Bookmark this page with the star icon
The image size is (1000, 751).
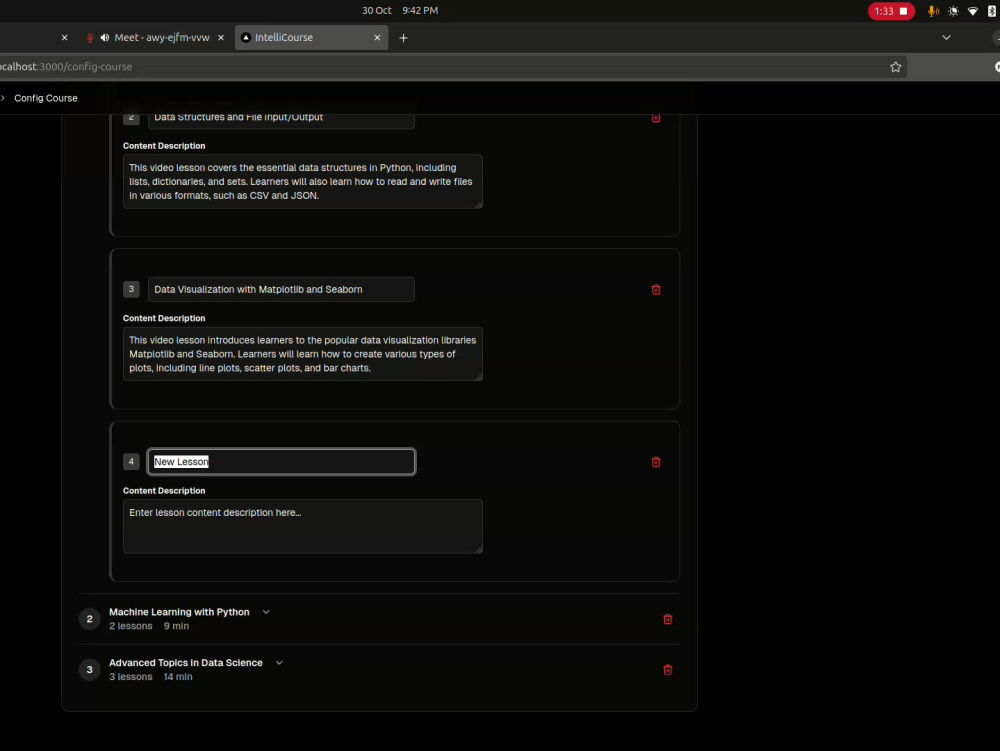895,67
